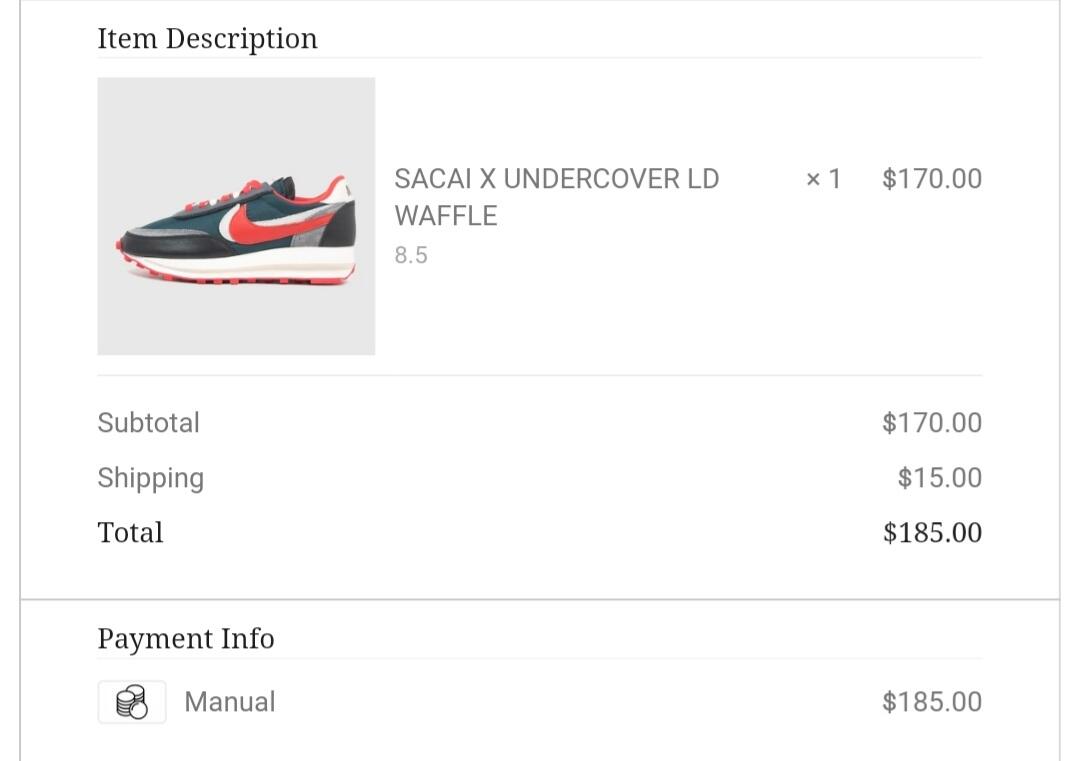This screenshot has width=1078, height=761.
Task: Click the × 1 quantity
Action: 823,179
